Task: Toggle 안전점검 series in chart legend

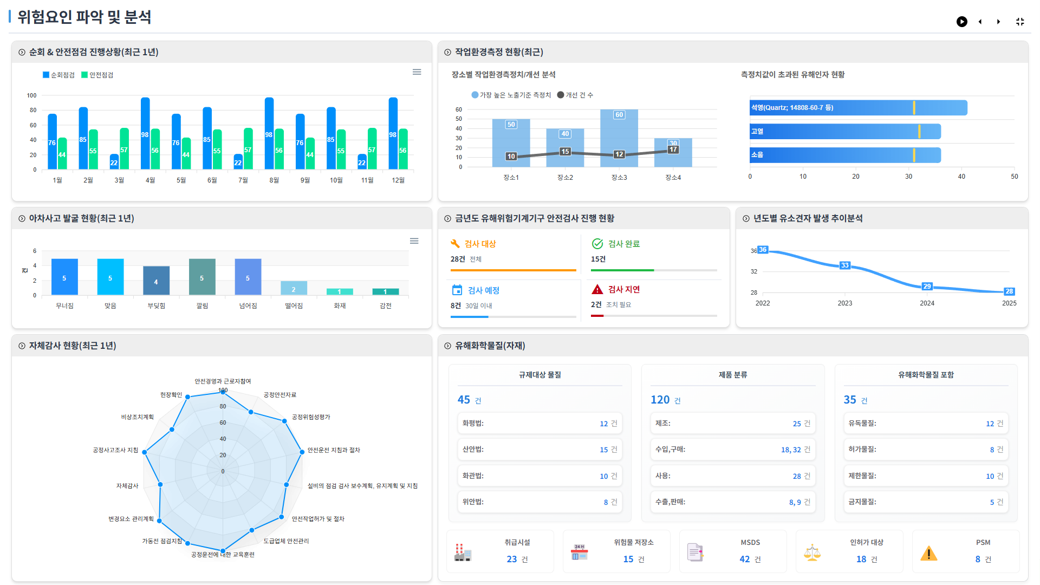Action: coord(97,75)
